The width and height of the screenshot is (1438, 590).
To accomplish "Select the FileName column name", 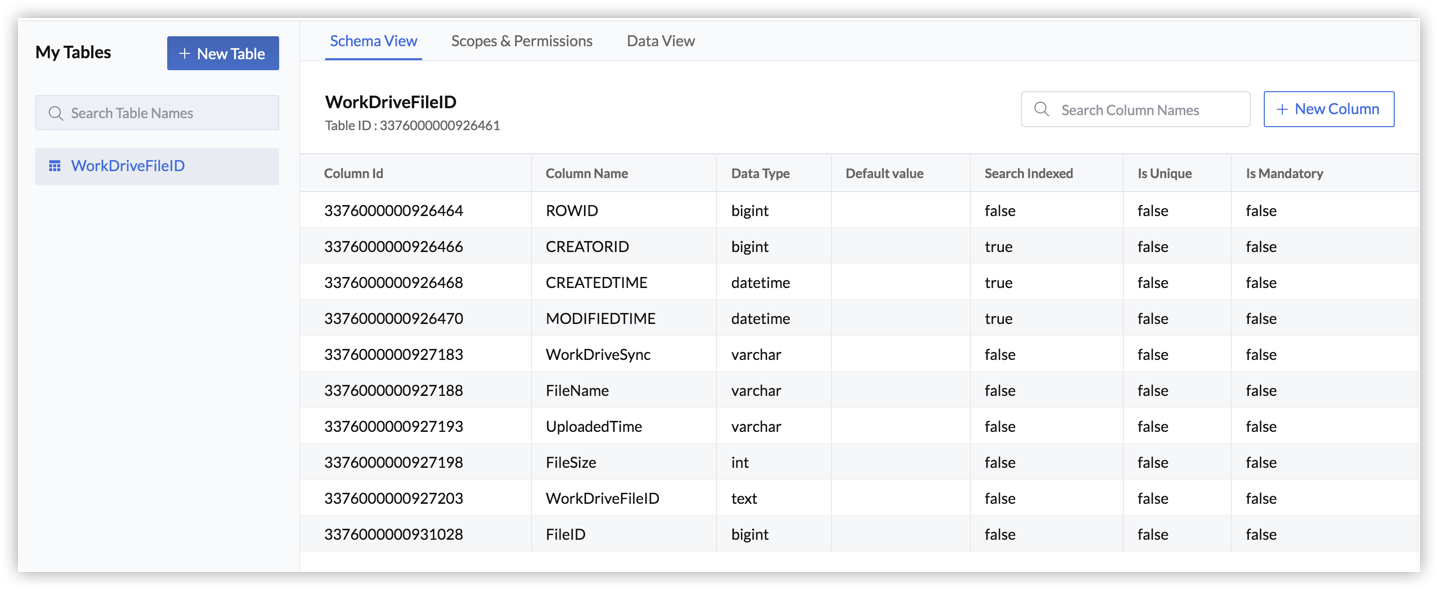I will [577, 390].
